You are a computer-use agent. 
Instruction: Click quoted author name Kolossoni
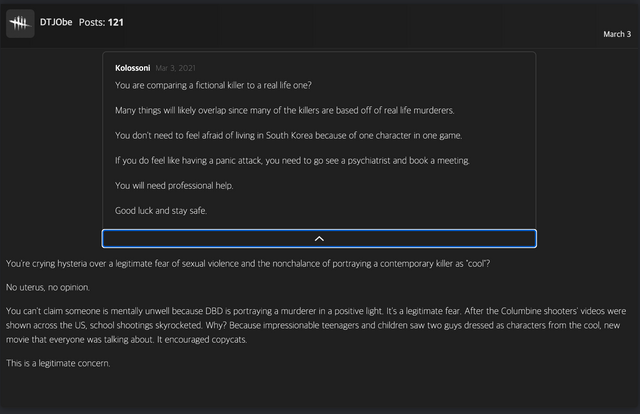click(133, 68)
